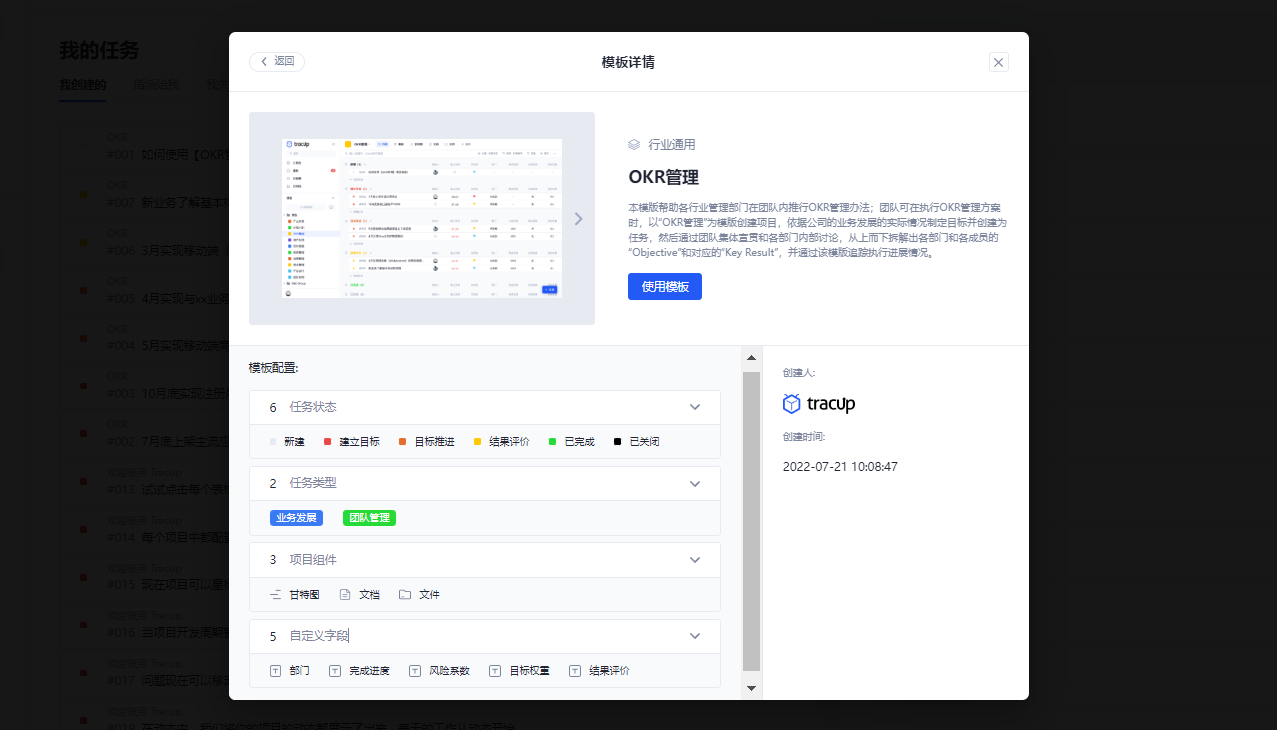Screen dimensions: 1277x730
Task: Click the 返回 back button
Action: tap(277, 61)
